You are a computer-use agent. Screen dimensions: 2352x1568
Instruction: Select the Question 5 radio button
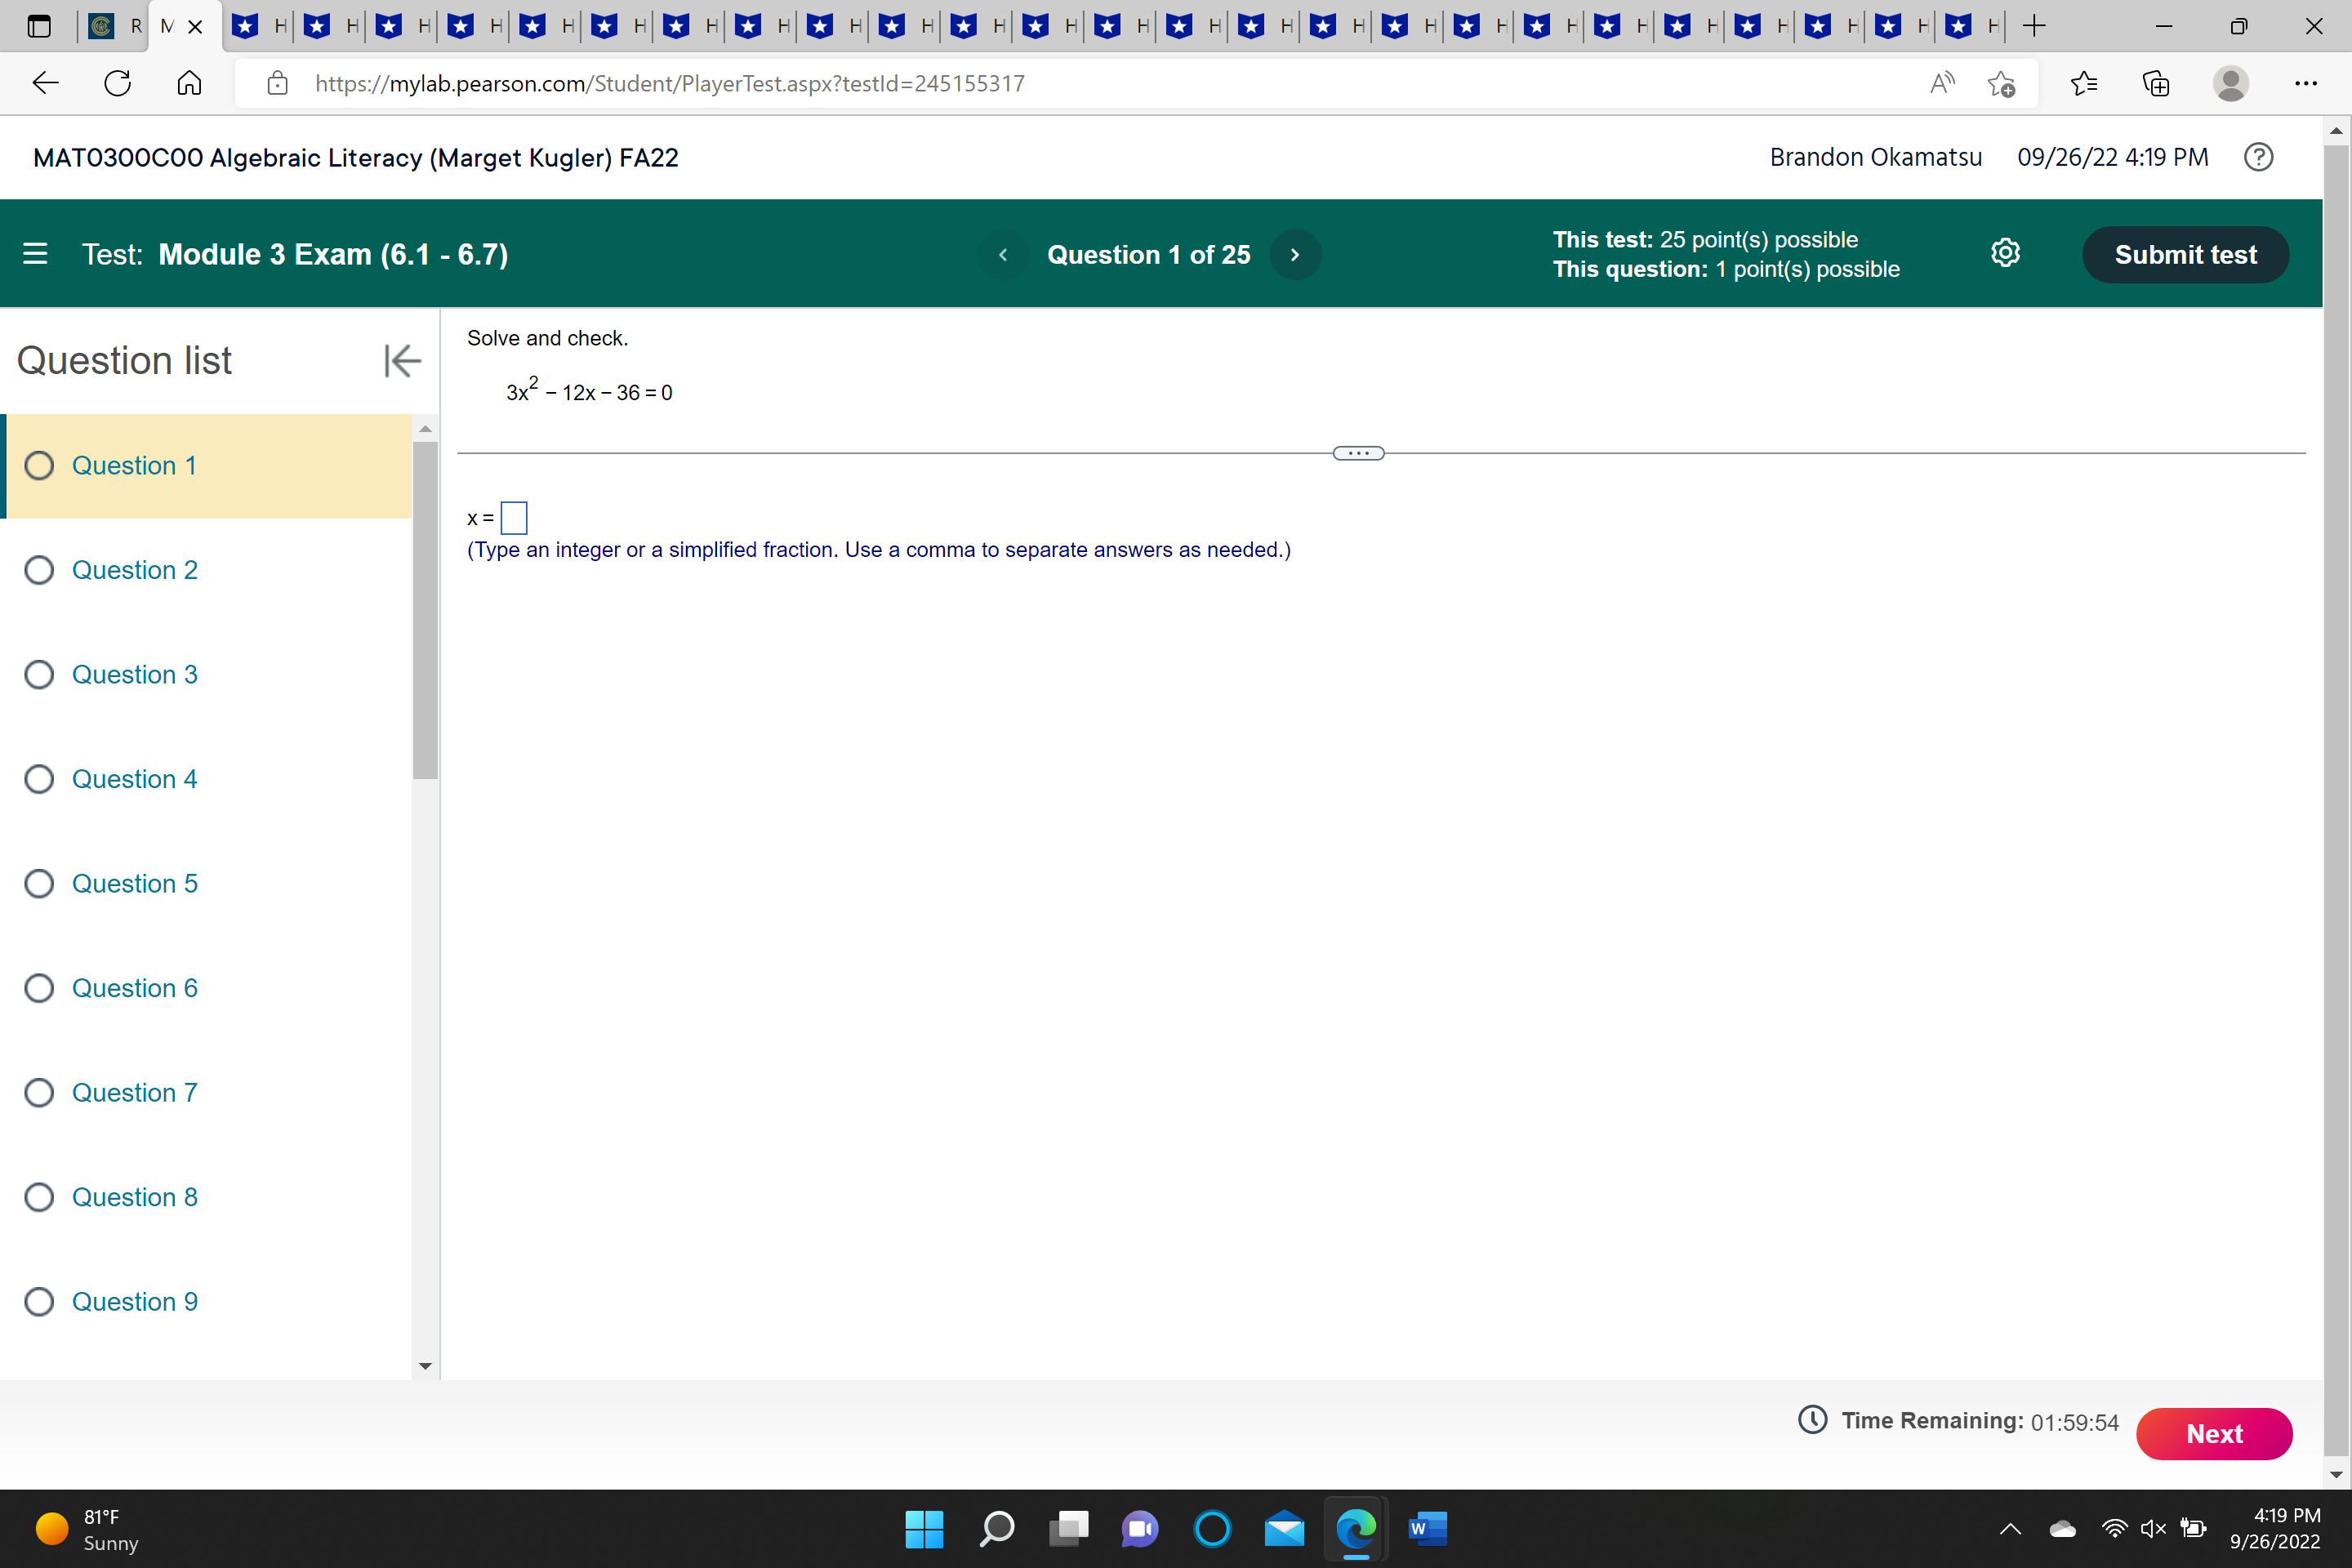point(40,883)
